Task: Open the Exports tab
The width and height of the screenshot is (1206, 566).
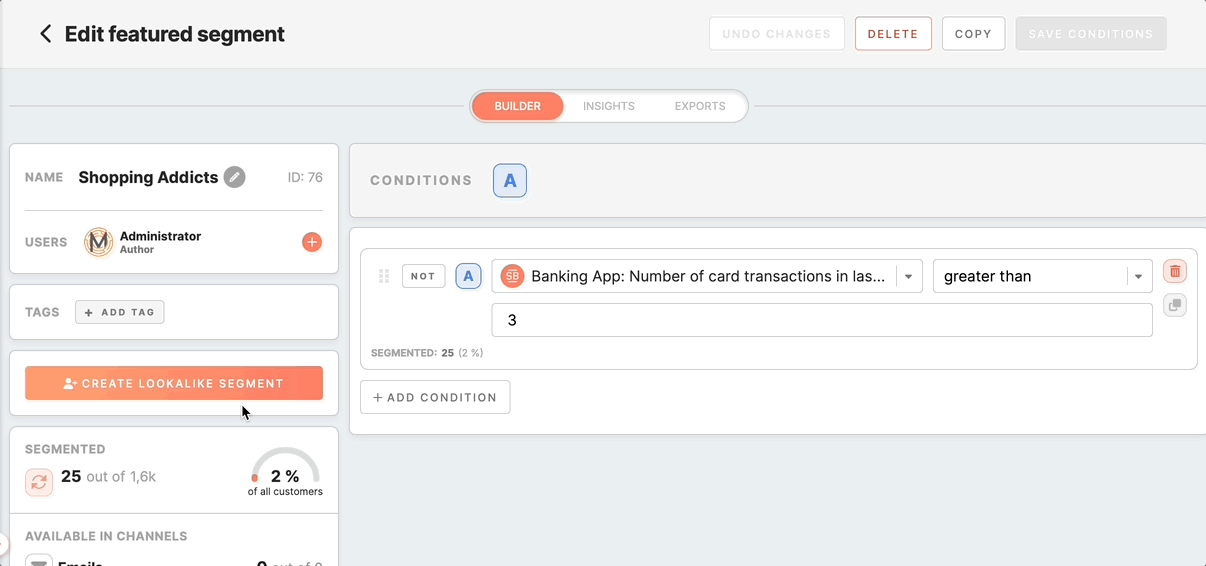Action: pyautogui.click(x=700, y=106)
